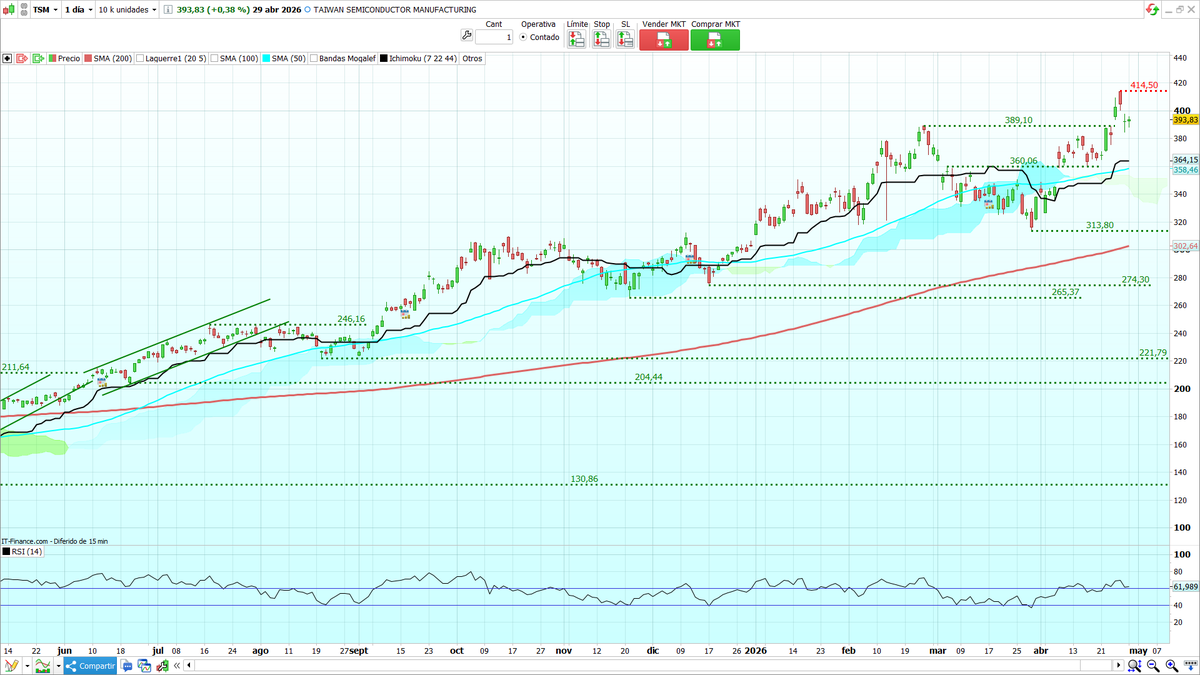Click the 246,16 level label
Image resolution: width=1200 pixels, height=675 pixels.
[x=351, y=319]
